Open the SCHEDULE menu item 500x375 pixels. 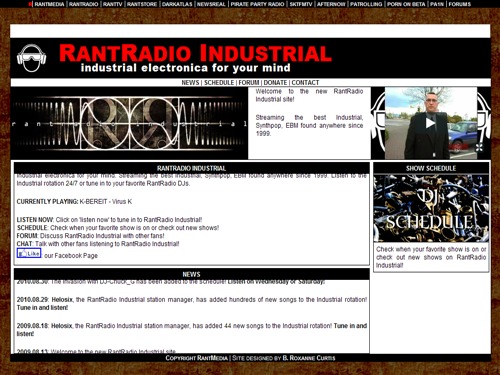point(219,82)
